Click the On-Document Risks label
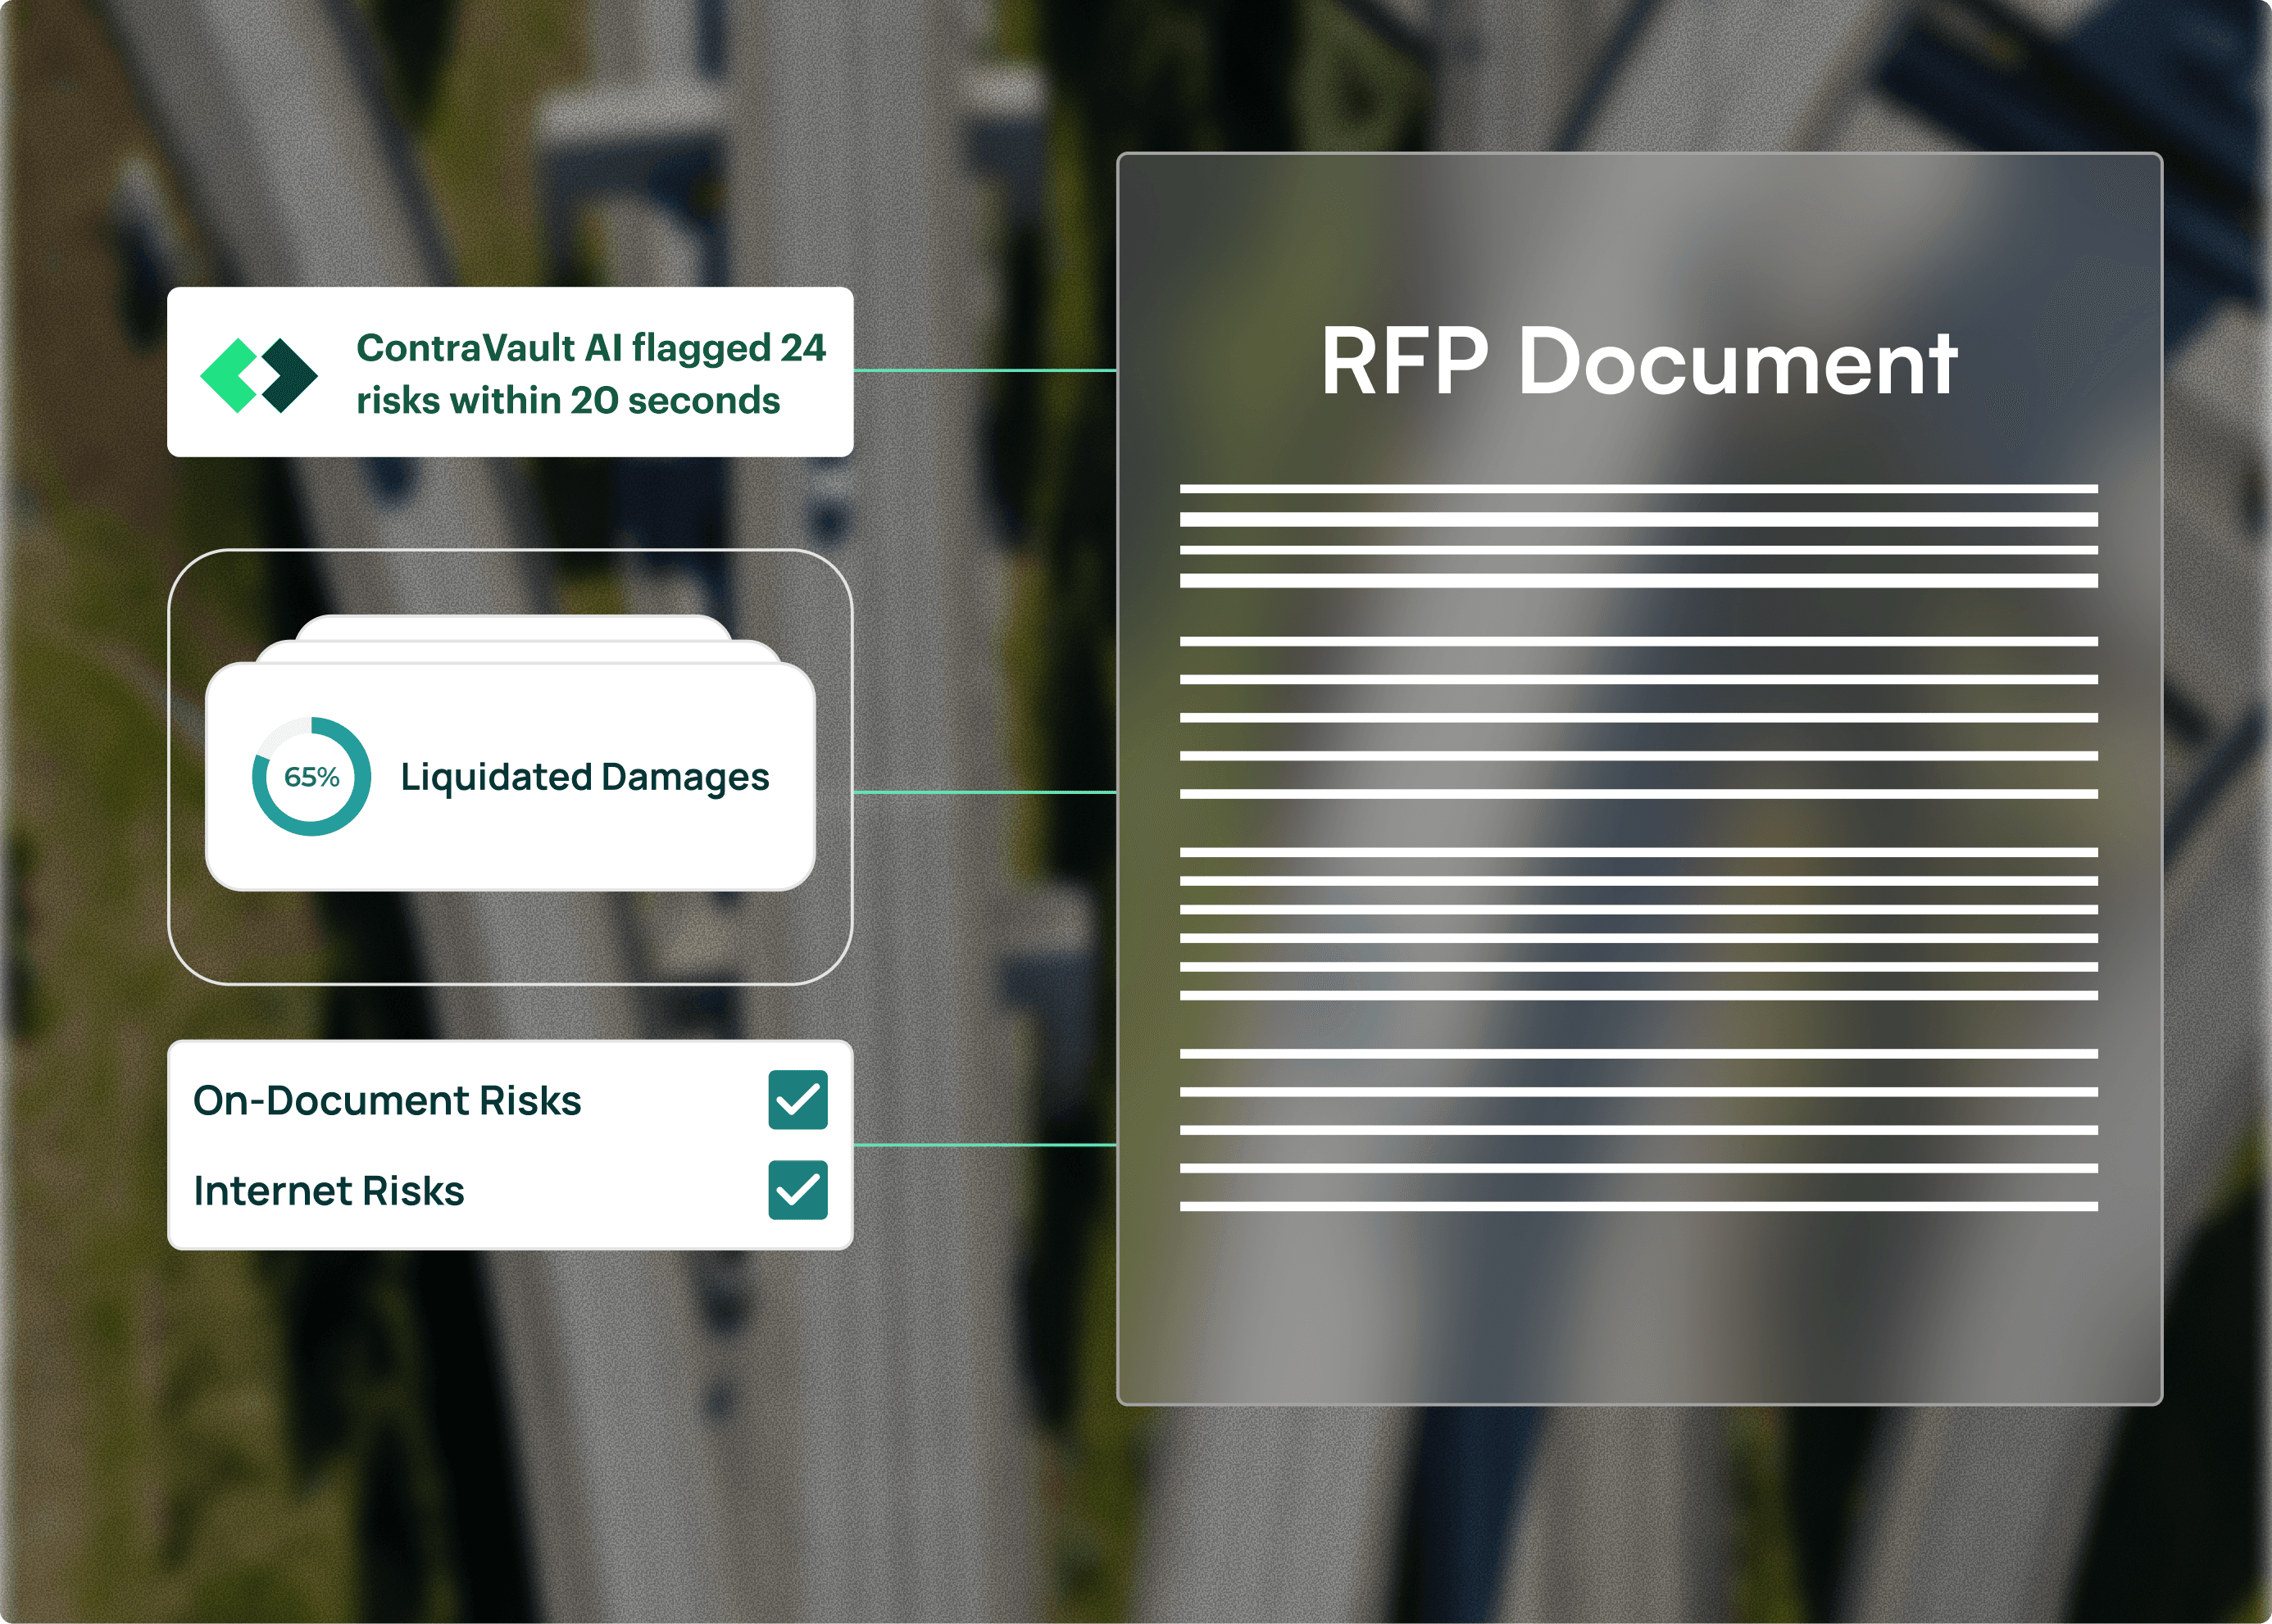The width and height of the screenshot is (2272, 1624). (x=387, y=1100)
